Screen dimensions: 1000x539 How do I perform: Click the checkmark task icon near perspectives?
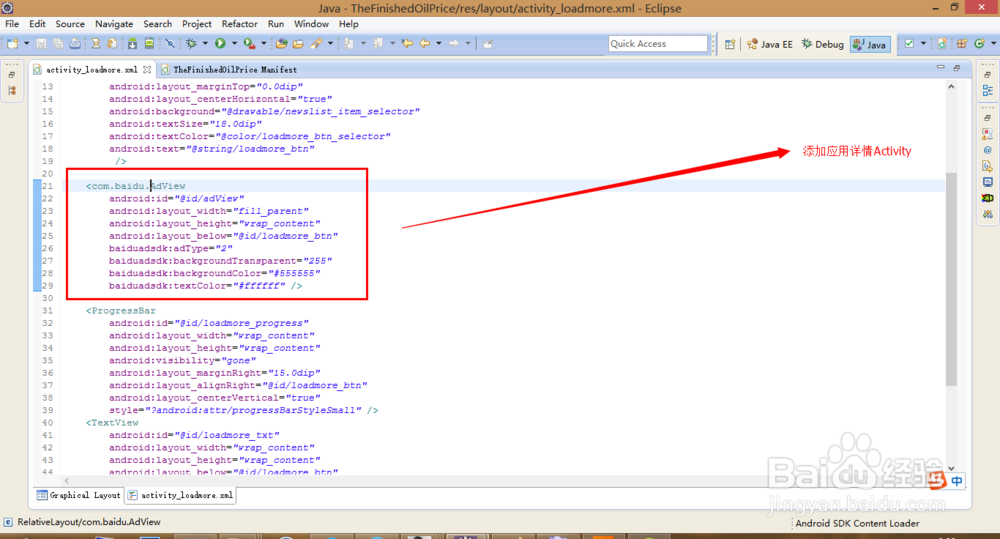tap(909, 43)
